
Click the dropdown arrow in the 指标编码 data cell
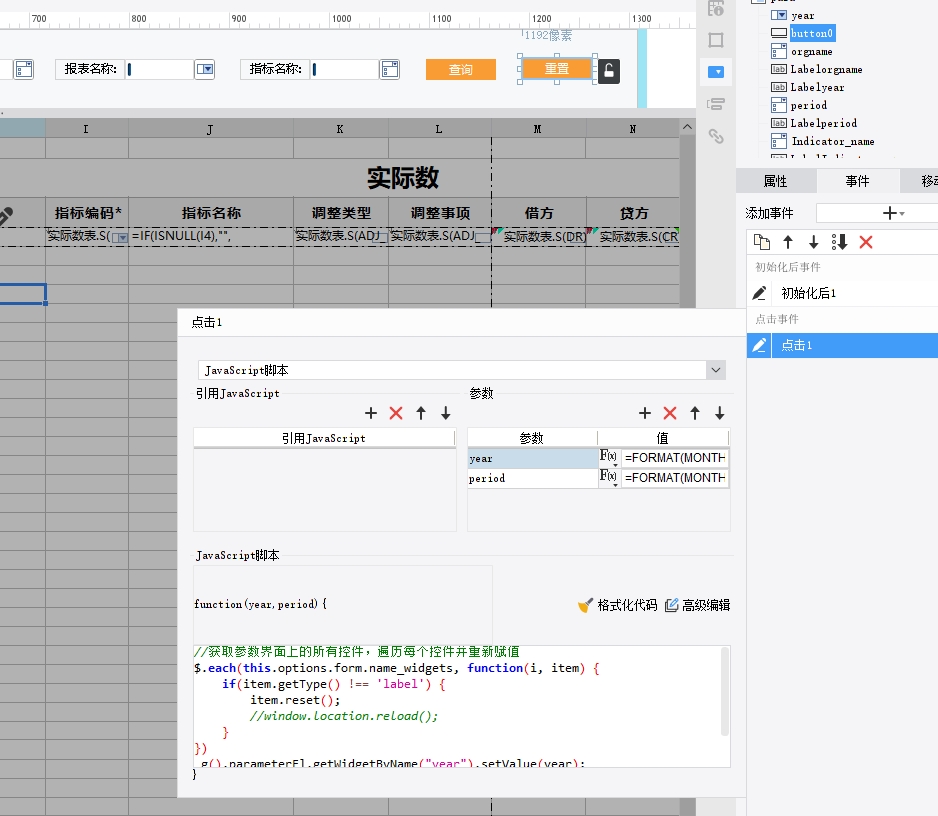click(x=121, y=238)
